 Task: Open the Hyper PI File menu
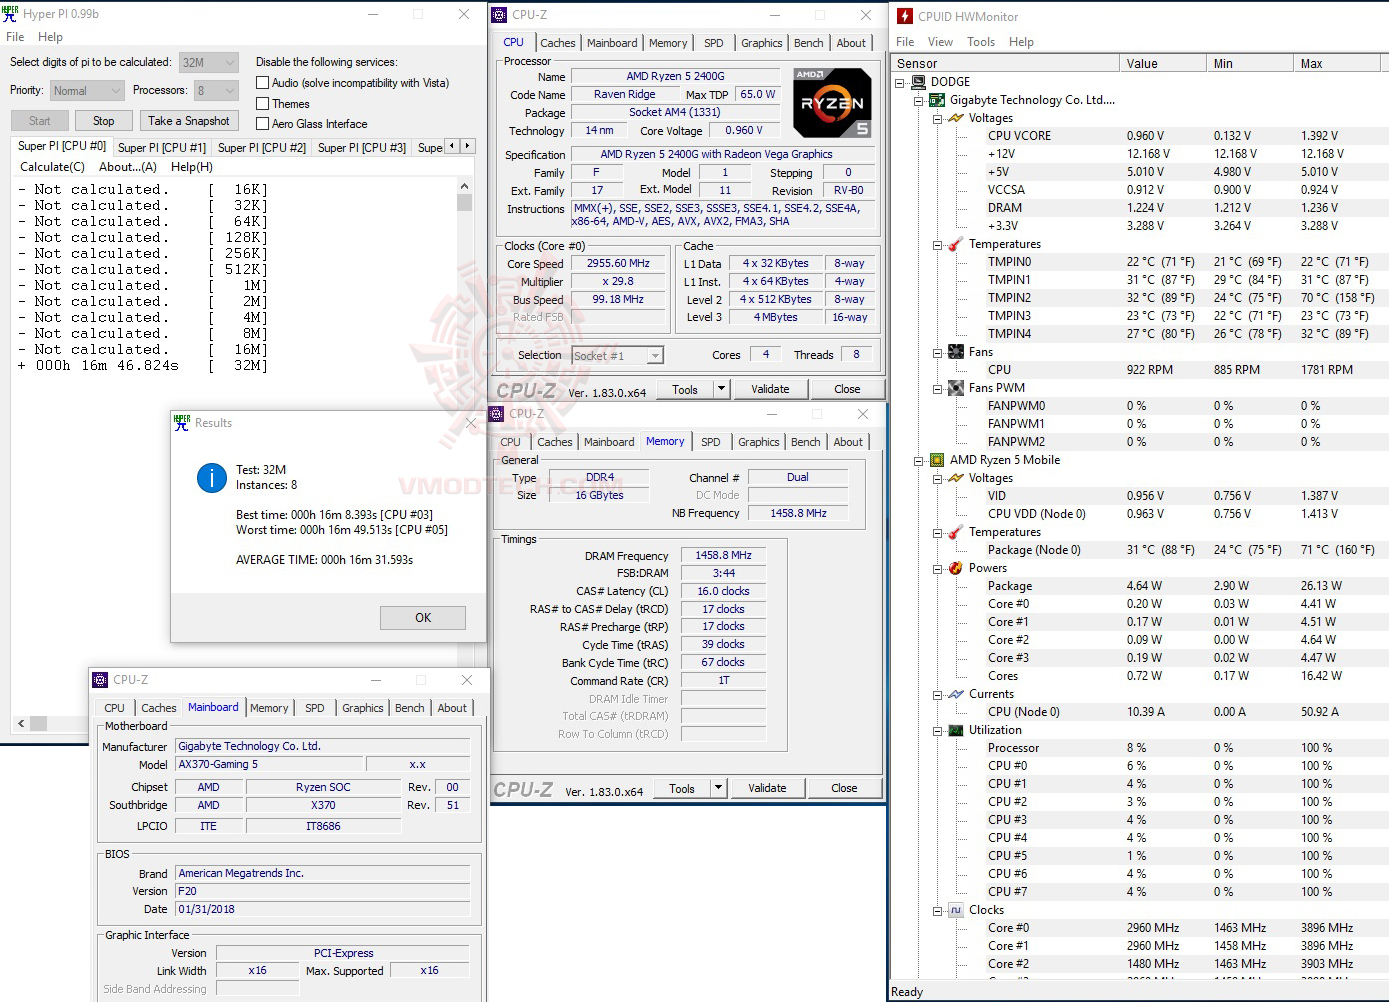tap(15, 37)
